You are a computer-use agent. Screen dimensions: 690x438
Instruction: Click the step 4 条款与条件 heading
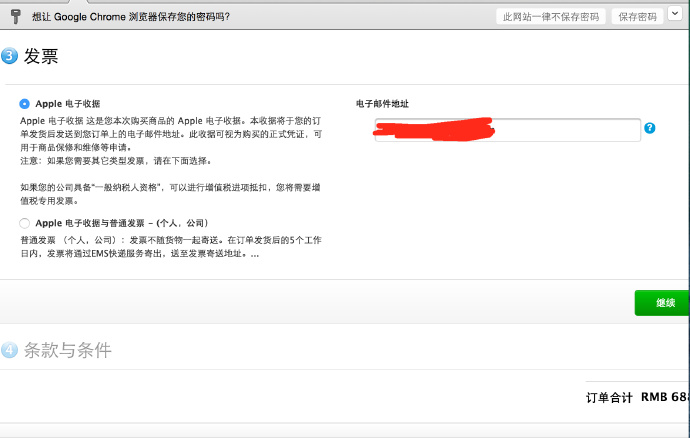[67, 350]
